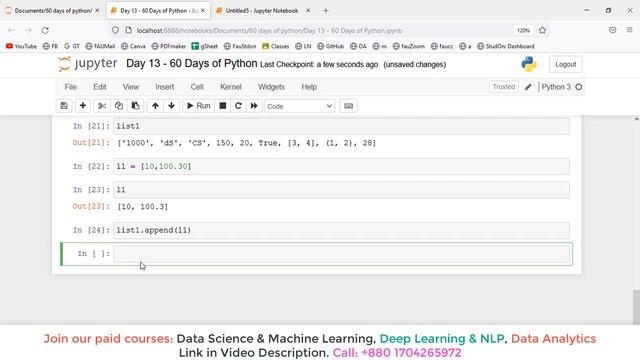
Task: Open the command palette keyboard icon
Action: point(349,106)
